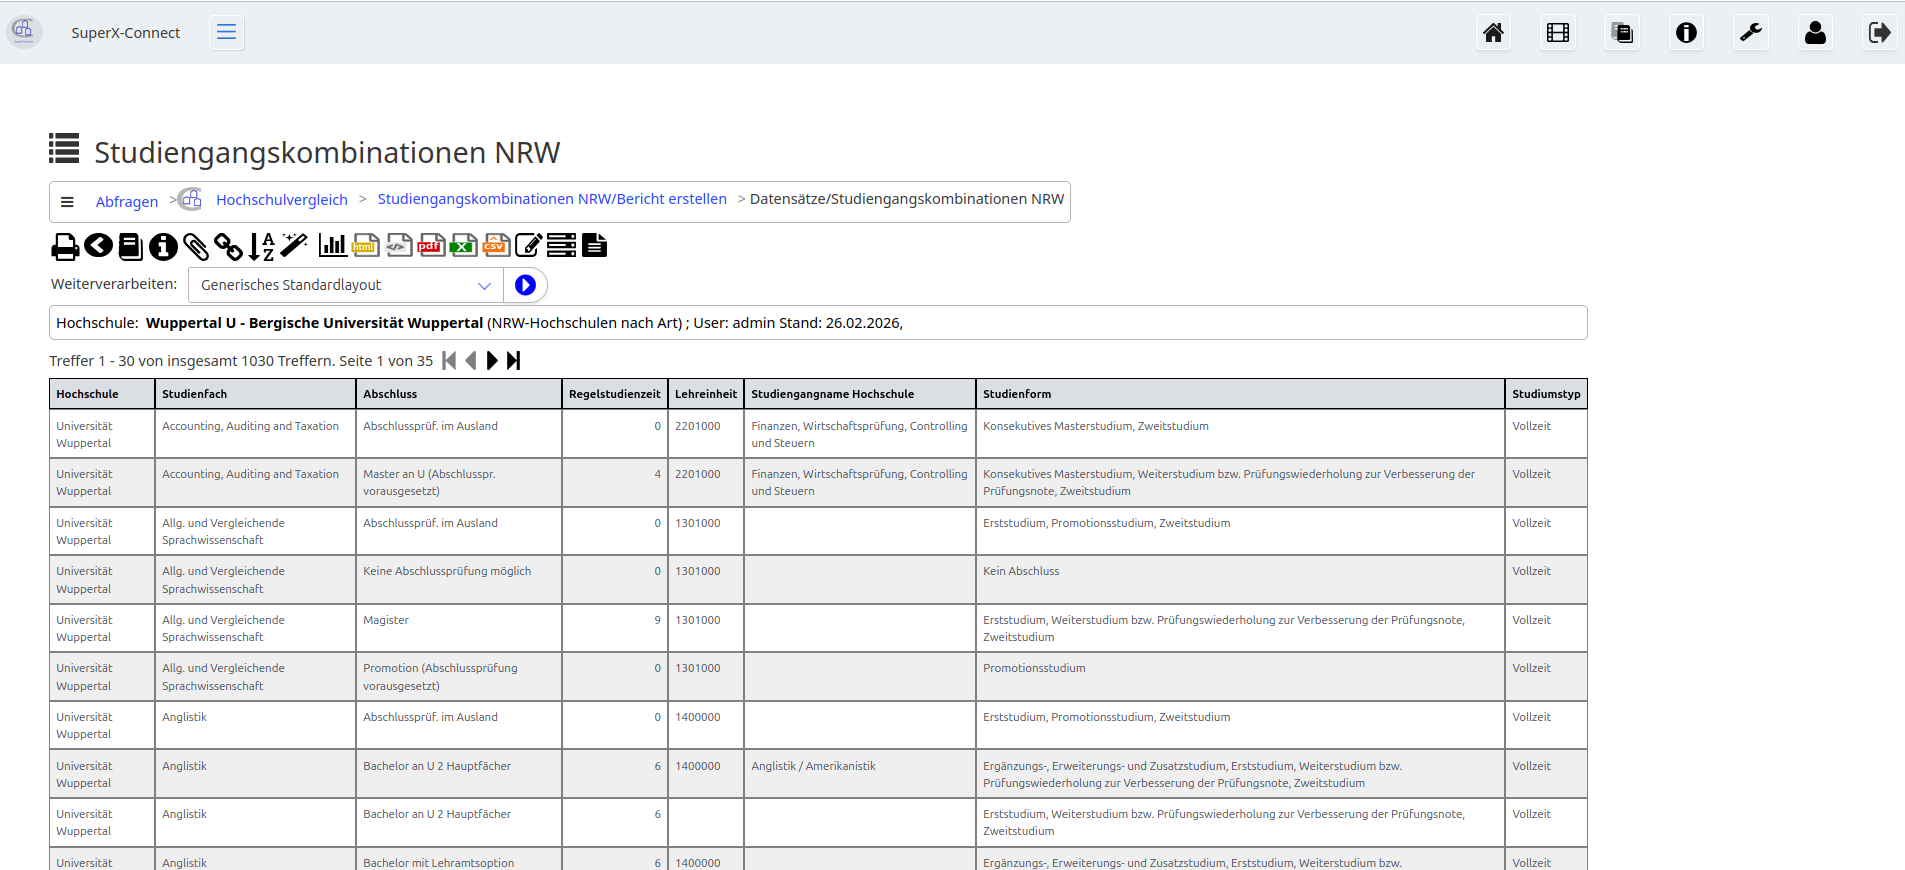Image resolution: width=1905 pixels, height=870 pixels.
Task: Open the Generisches Standardlayout dropdown
Action: point(345,285)
